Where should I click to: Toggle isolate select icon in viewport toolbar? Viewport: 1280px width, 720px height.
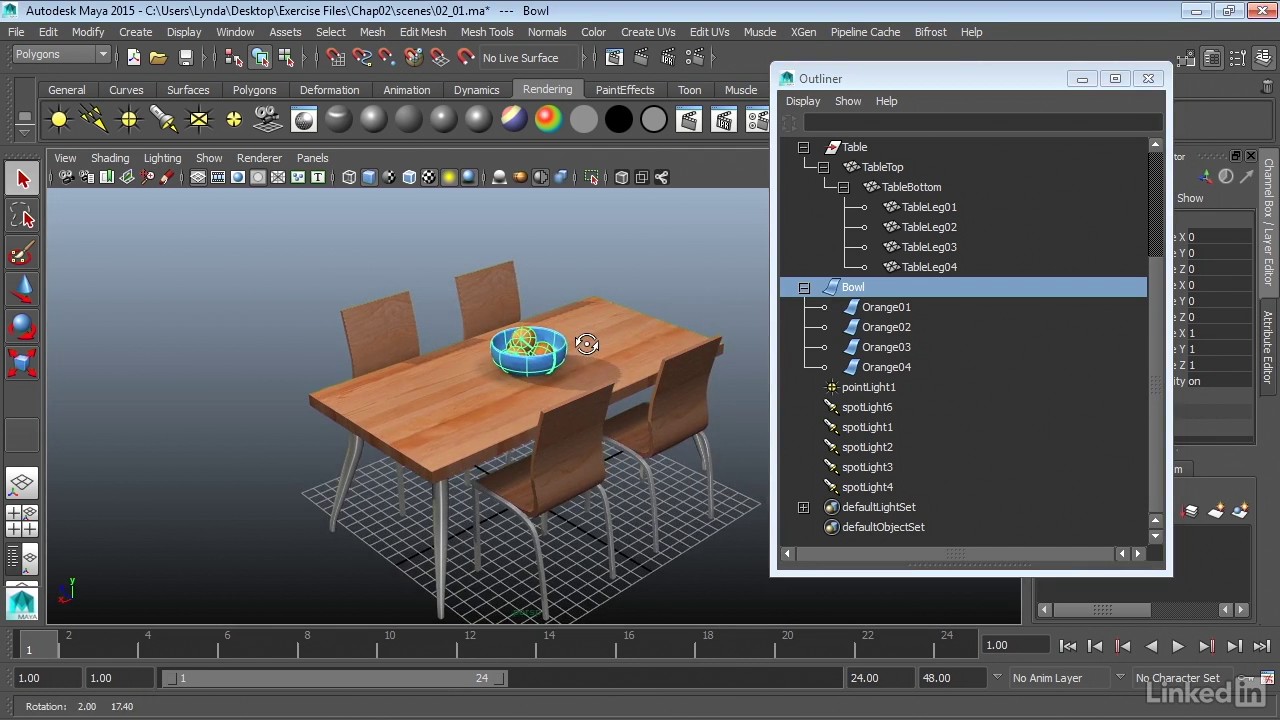592,178
